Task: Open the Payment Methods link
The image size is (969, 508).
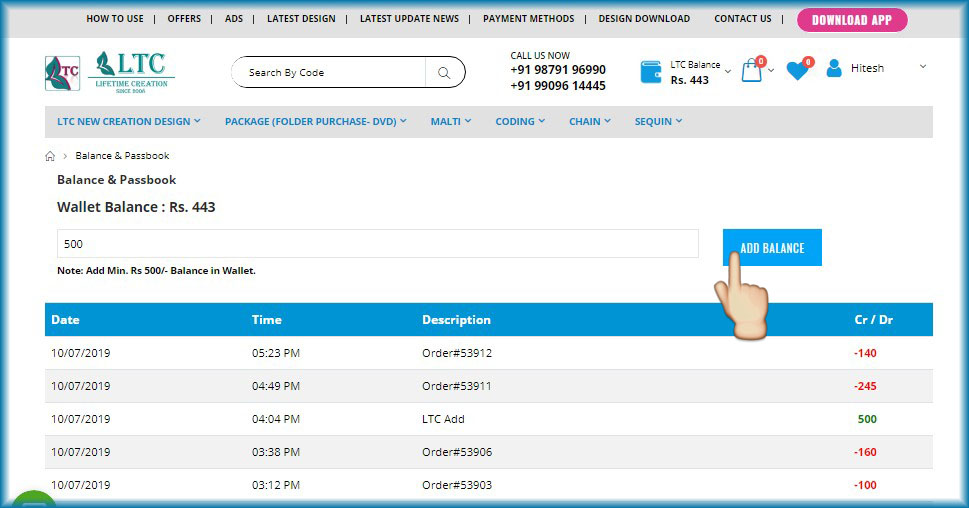Action: click(x=528, y=19)
